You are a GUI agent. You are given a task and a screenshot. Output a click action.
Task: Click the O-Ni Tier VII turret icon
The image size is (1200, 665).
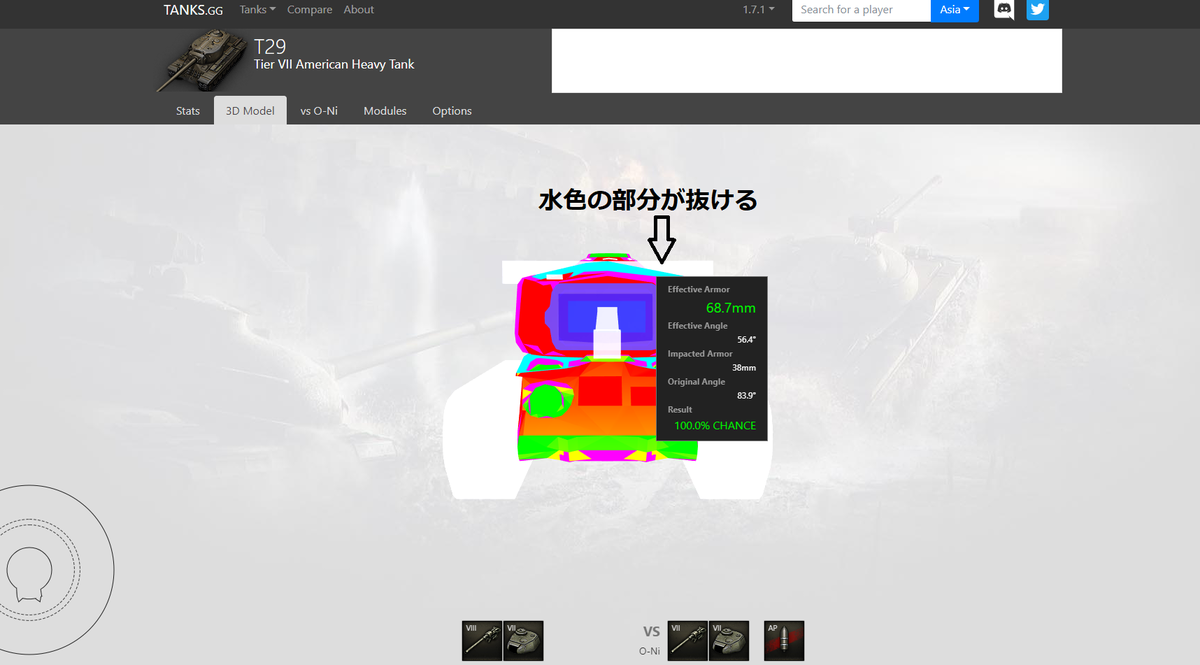729,640
